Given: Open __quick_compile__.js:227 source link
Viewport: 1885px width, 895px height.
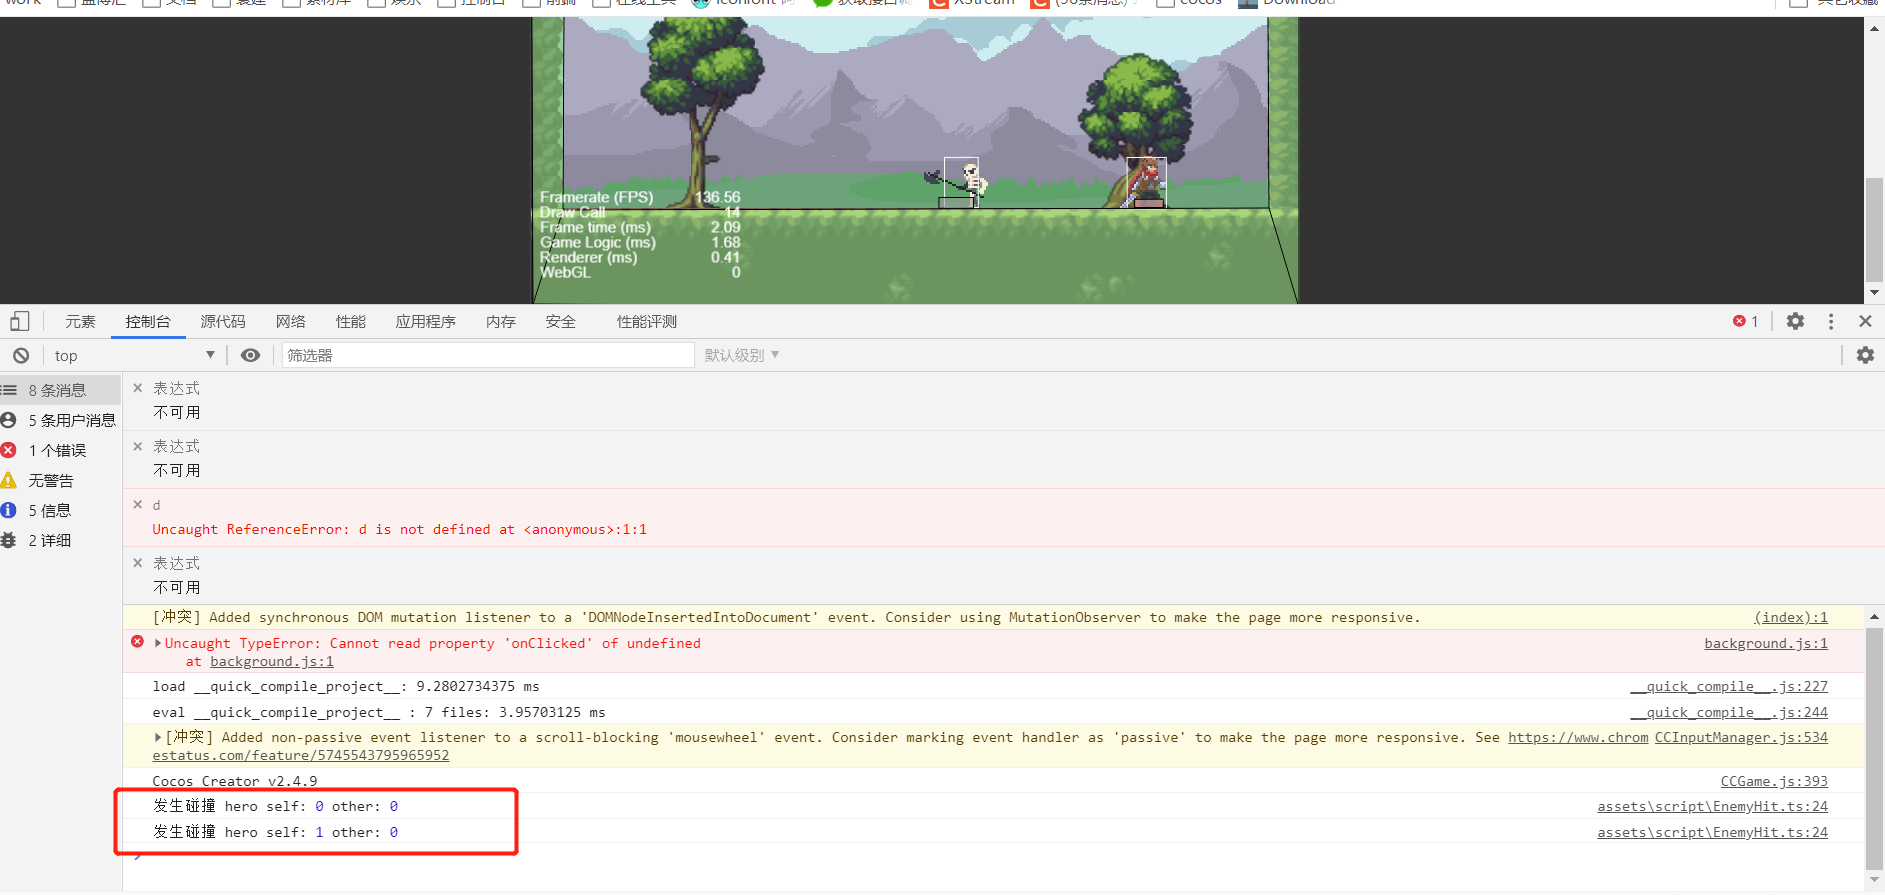Looking at the screenshot, I should click(1729, 686).
